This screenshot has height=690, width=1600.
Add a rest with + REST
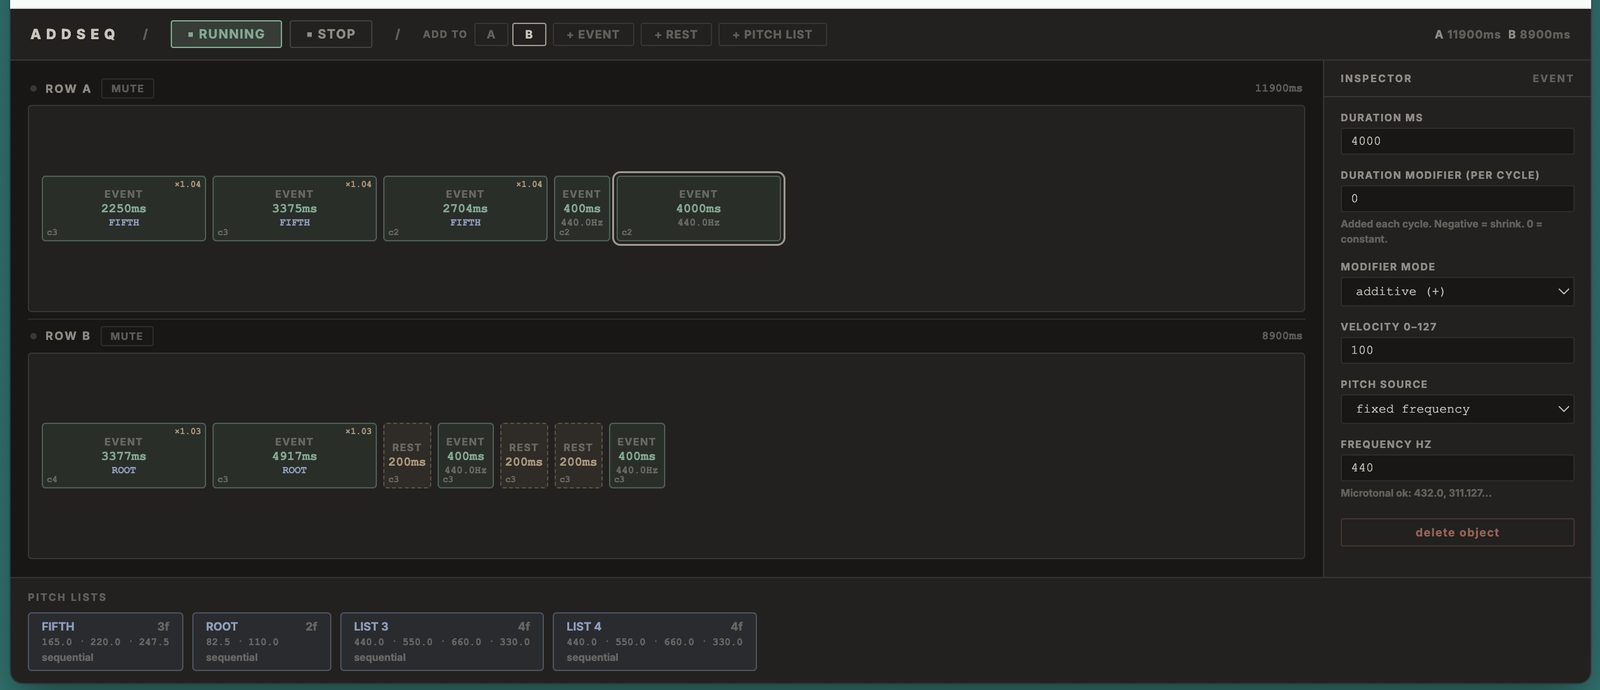(676, 34)
